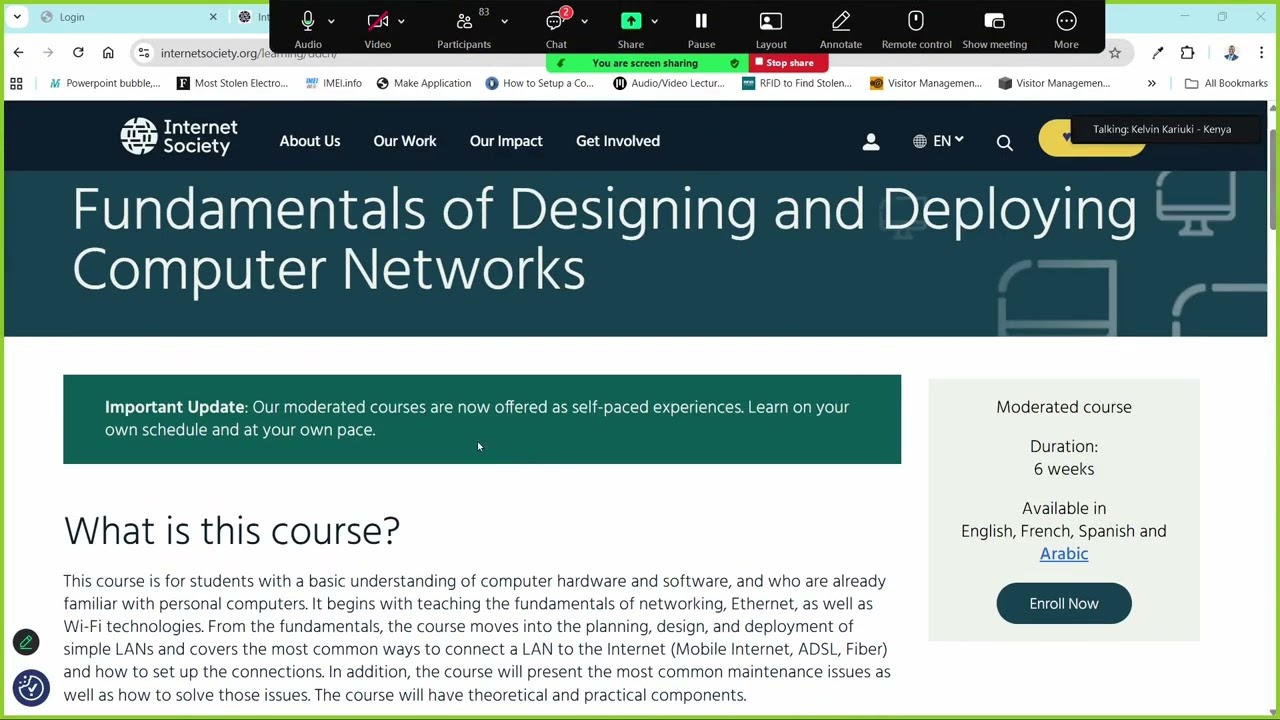Show more bookmarks chevron
1280x720 pixels.
(1152, 83)
